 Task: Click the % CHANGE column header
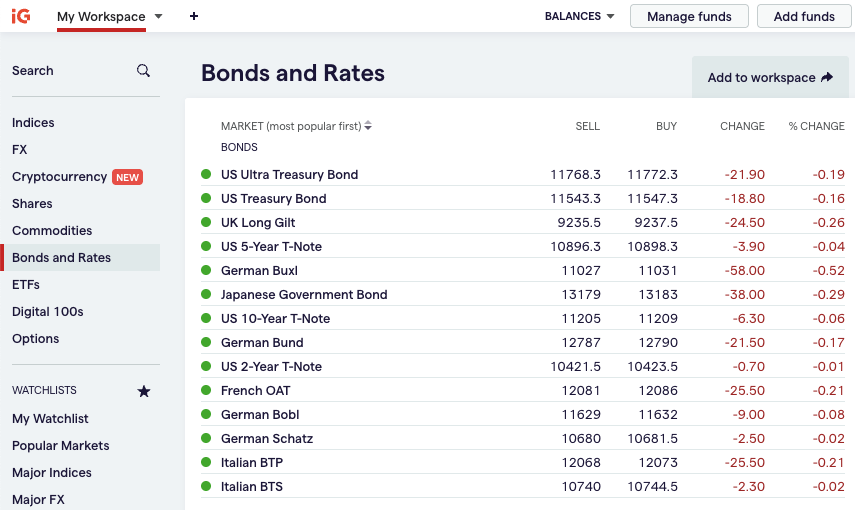[816, 126]
